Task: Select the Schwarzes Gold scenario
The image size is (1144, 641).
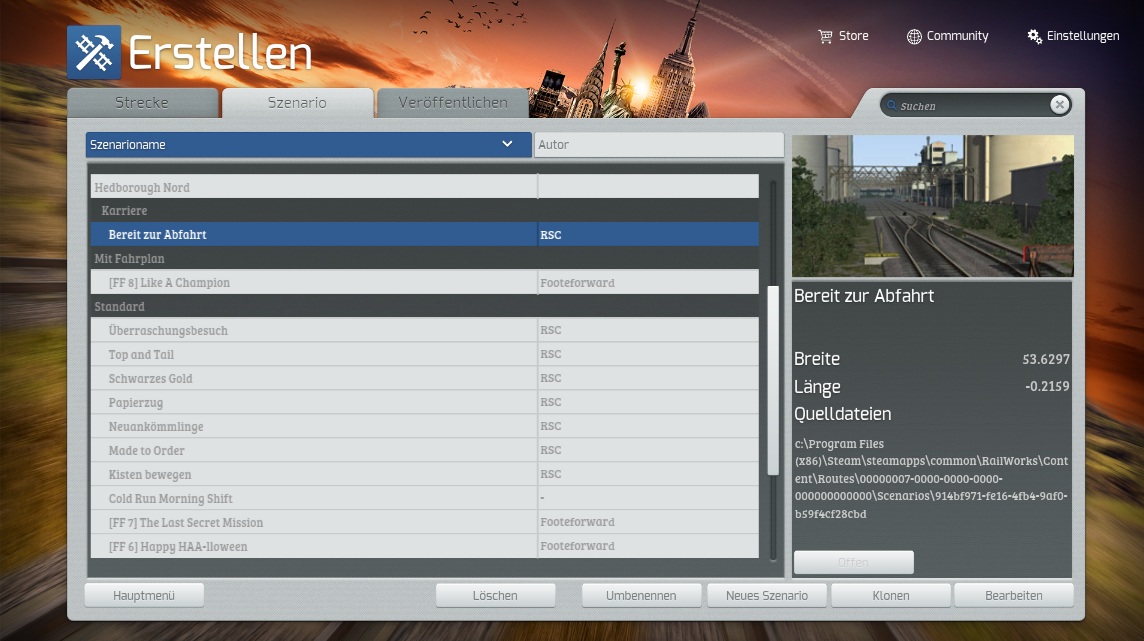Action: (150, 379)
